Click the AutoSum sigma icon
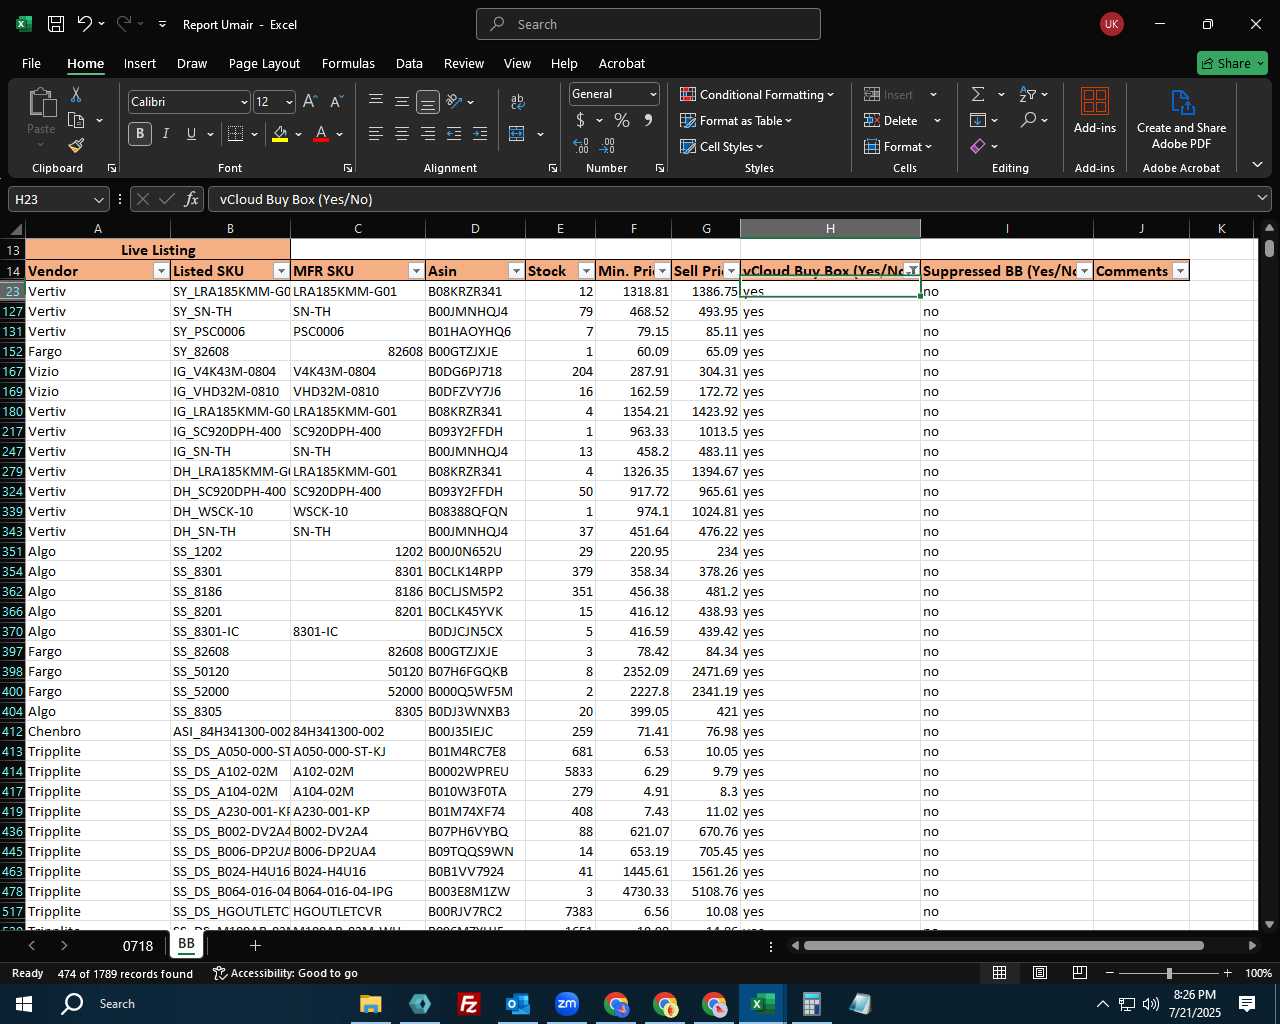The height and width of the screenshot is (1024, 1280). [978, 94]
